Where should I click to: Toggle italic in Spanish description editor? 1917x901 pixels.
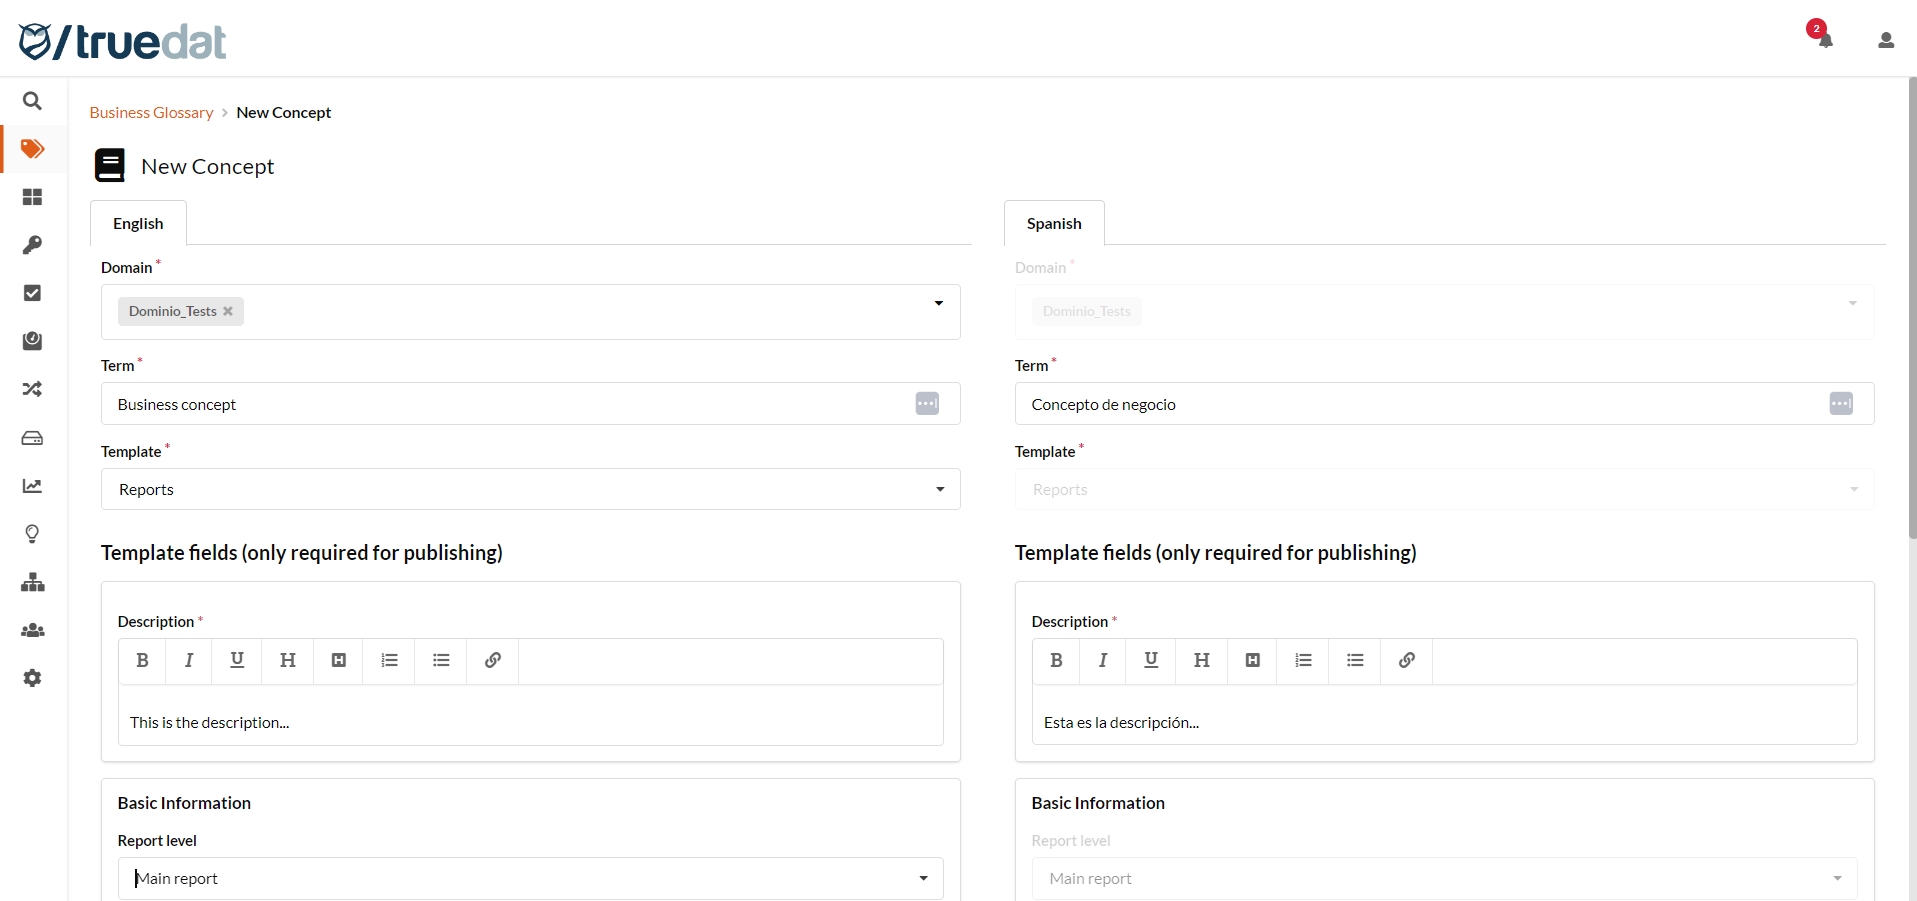click(x=1102, y=660)
